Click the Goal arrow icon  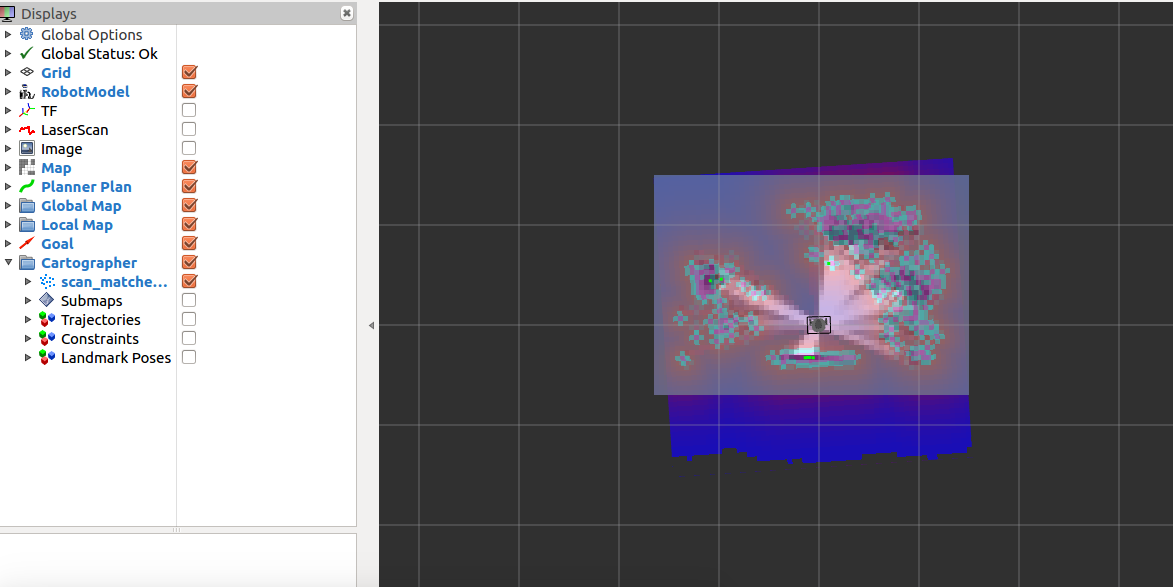pos(26,243)
